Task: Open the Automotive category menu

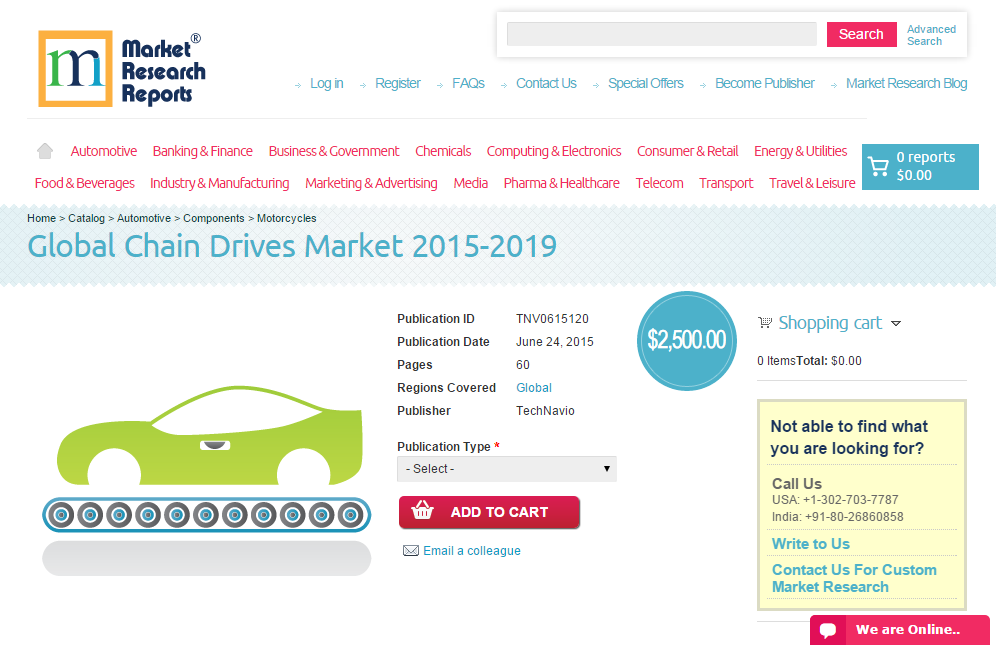Action: pyautogui.click(x=103, y=150)
